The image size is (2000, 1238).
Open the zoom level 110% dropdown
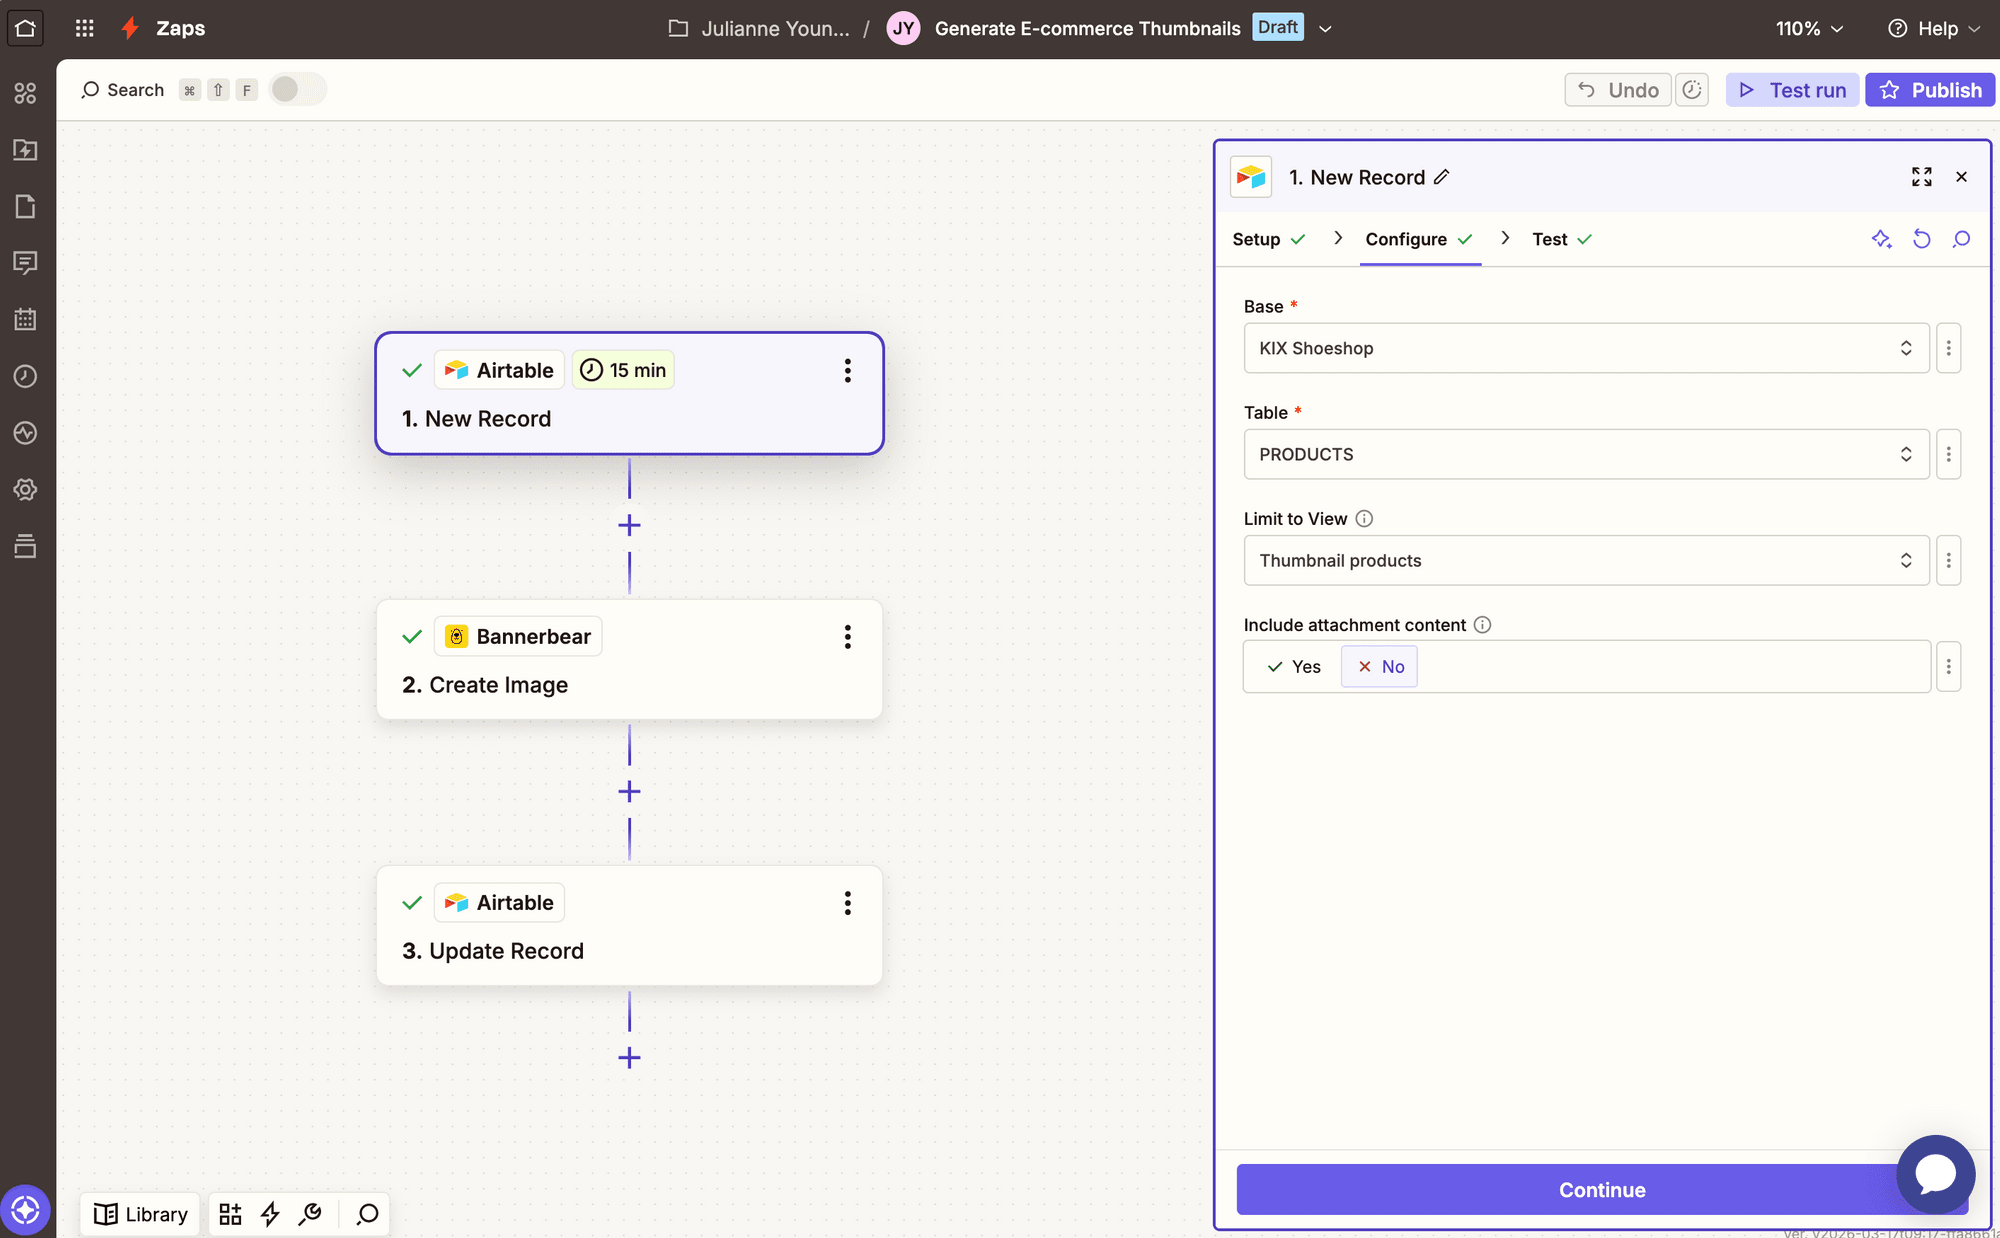1808,28
